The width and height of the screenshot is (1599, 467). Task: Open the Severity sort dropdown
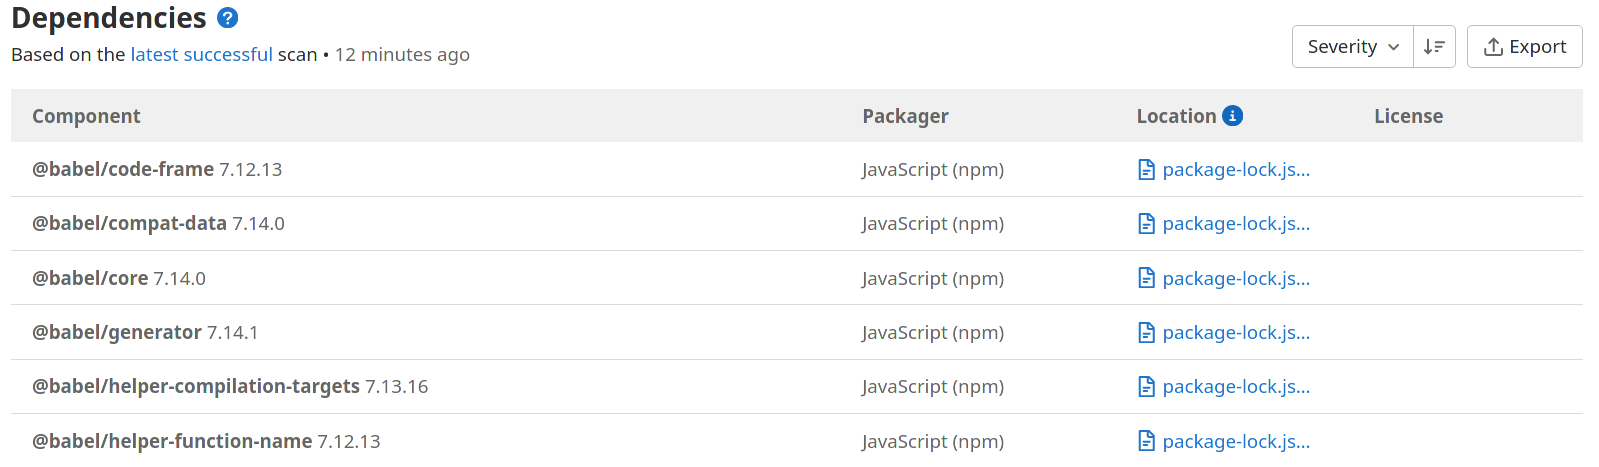pos(1352,47)
